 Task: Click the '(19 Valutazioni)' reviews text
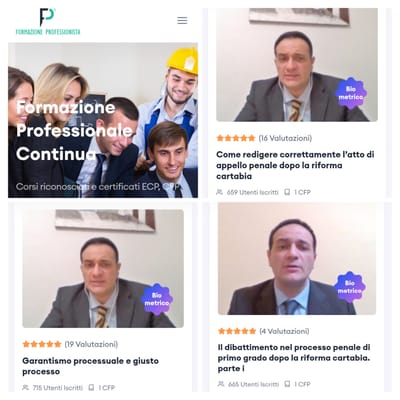coord(91,344)
